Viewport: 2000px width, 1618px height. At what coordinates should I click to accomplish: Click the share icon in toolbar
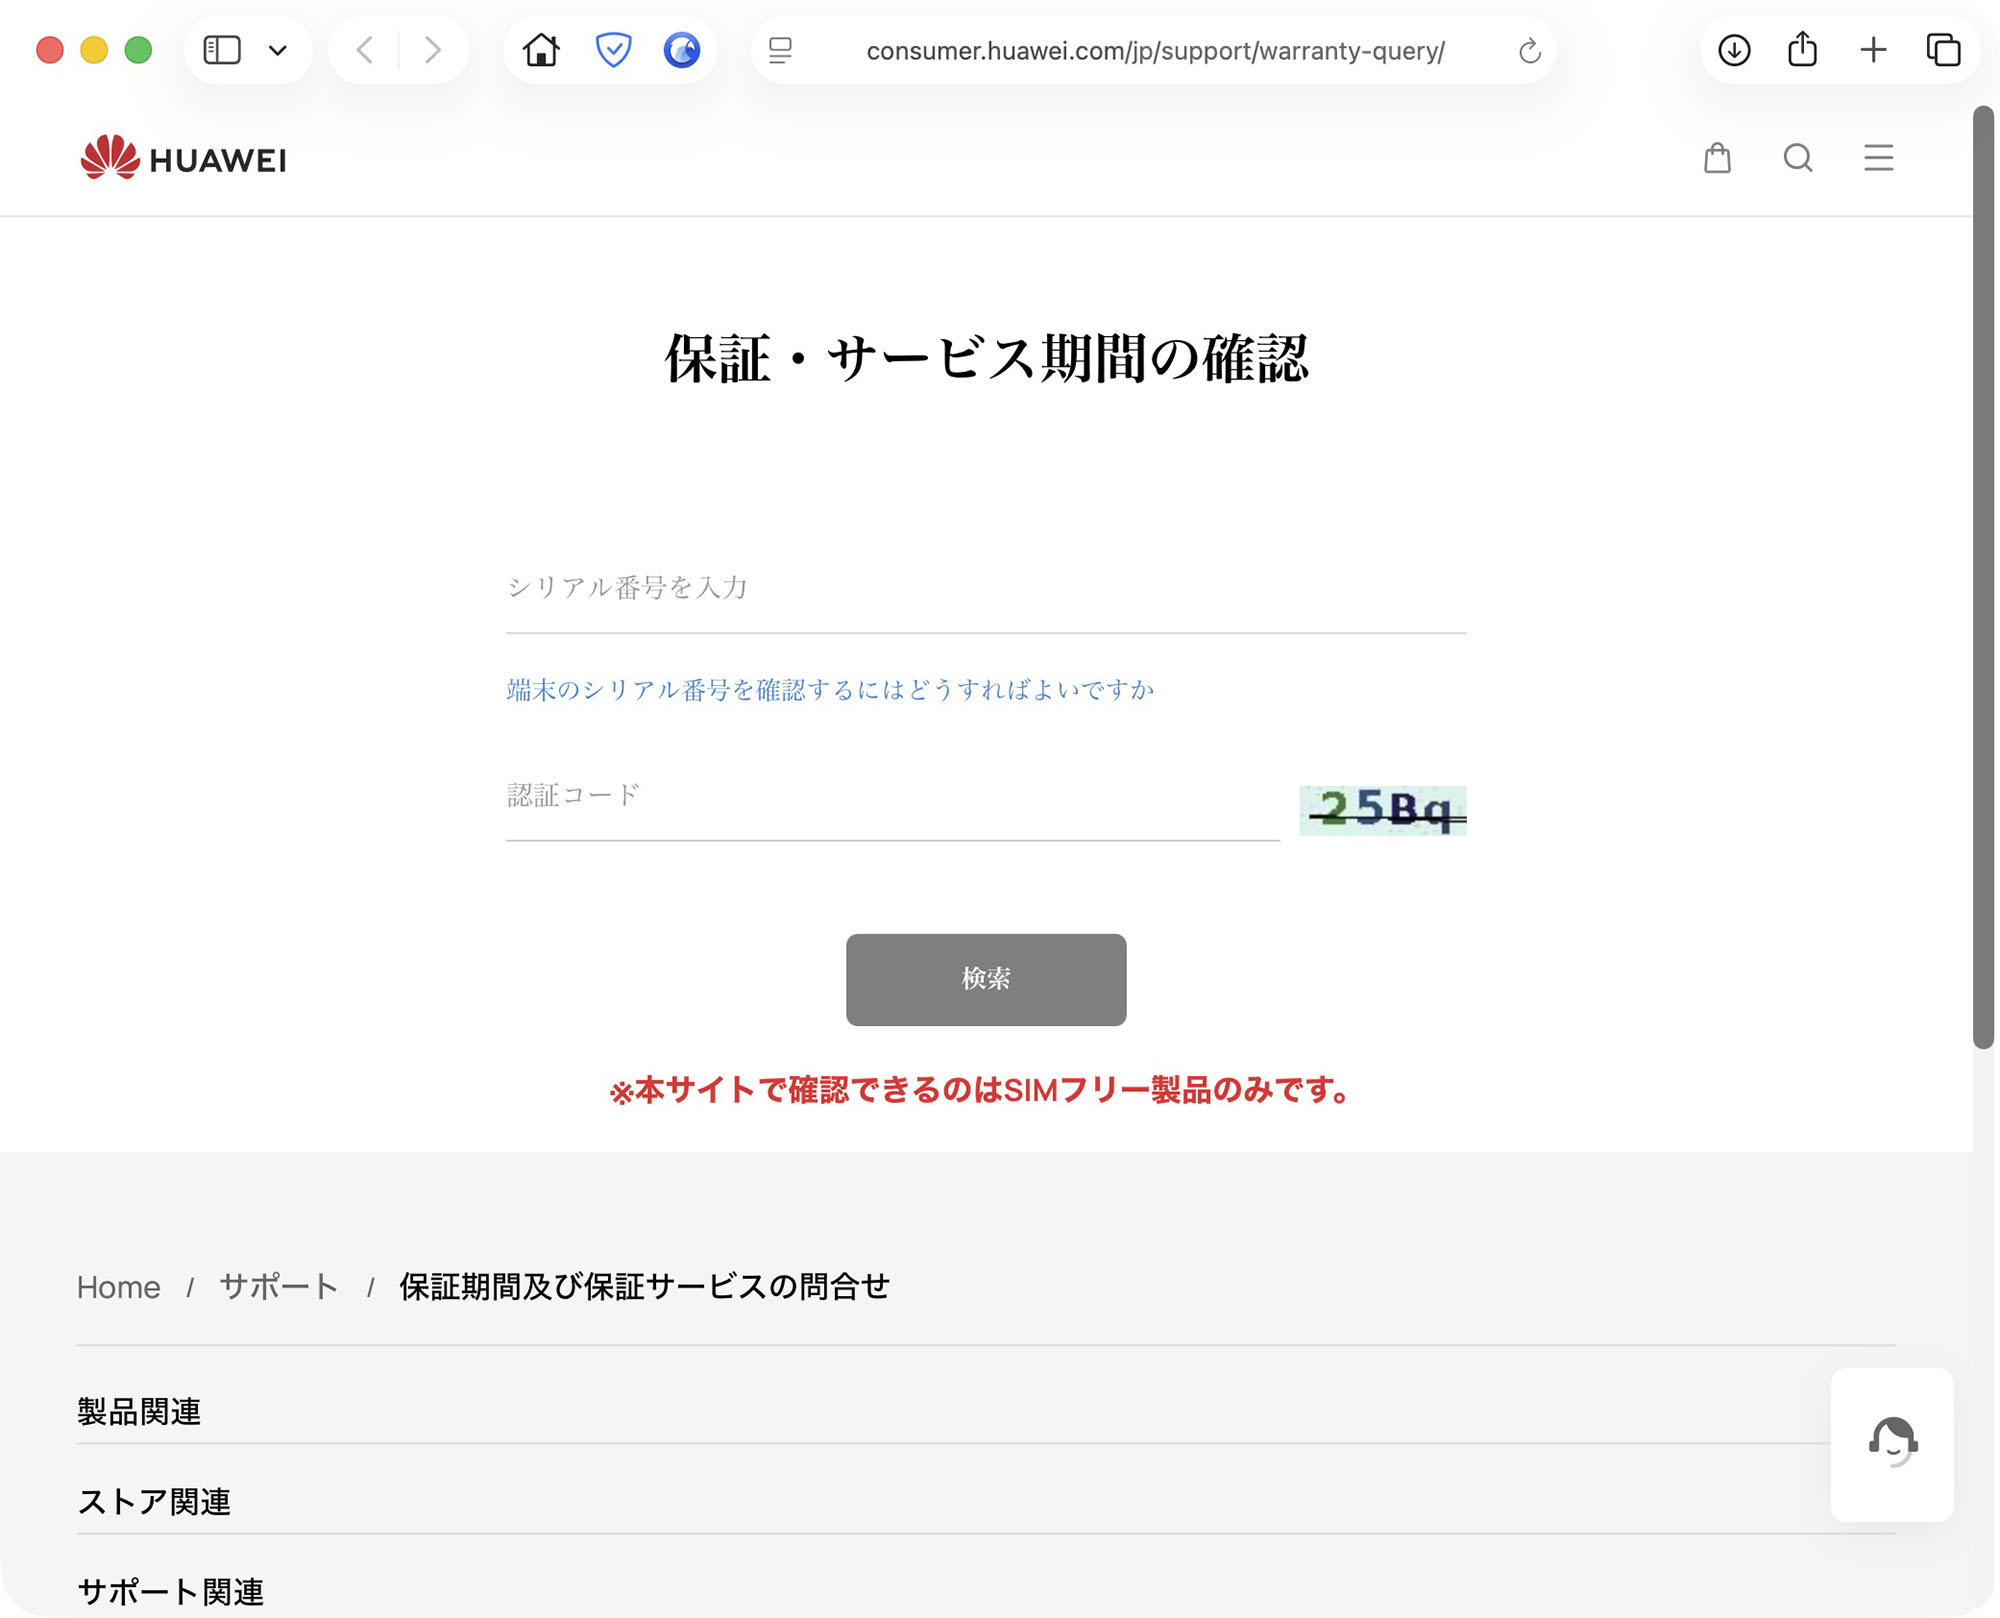click(x=1802, y=50)
